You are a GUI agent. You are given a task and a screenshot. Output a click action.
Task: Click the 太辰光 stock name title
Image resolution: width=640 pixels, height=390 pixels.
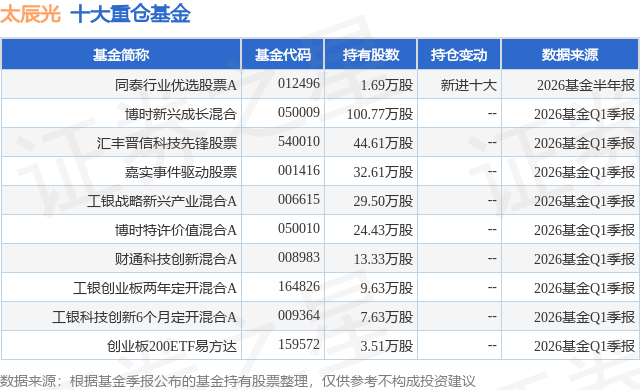click(x=31, y=14)
